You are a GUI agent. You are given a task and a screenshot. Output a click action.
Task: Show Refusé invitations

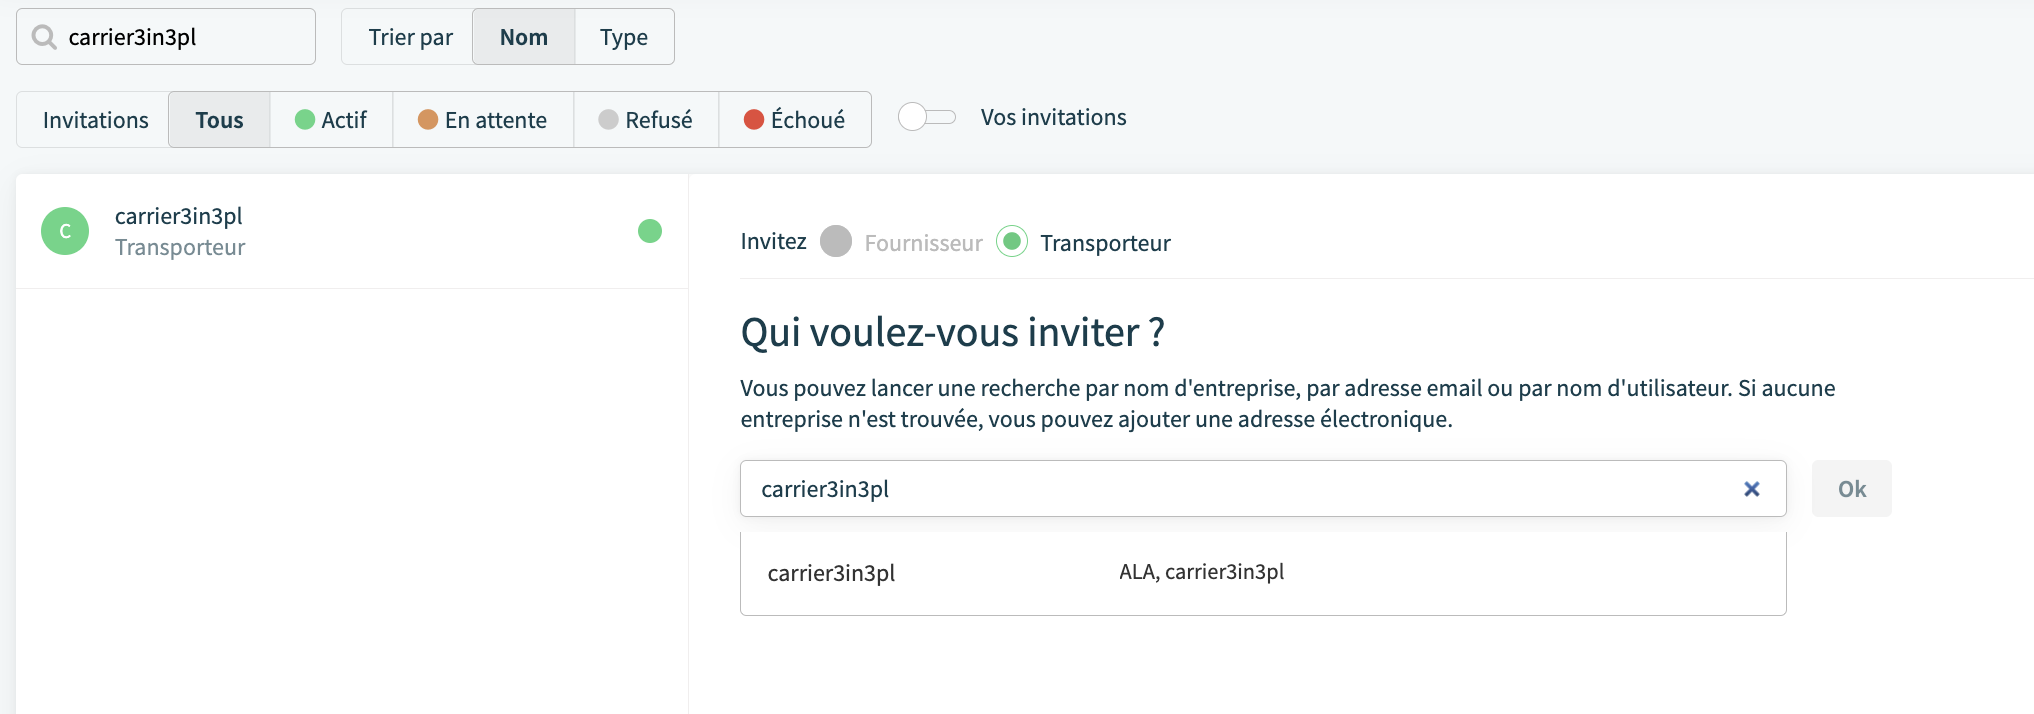[646, 120]
